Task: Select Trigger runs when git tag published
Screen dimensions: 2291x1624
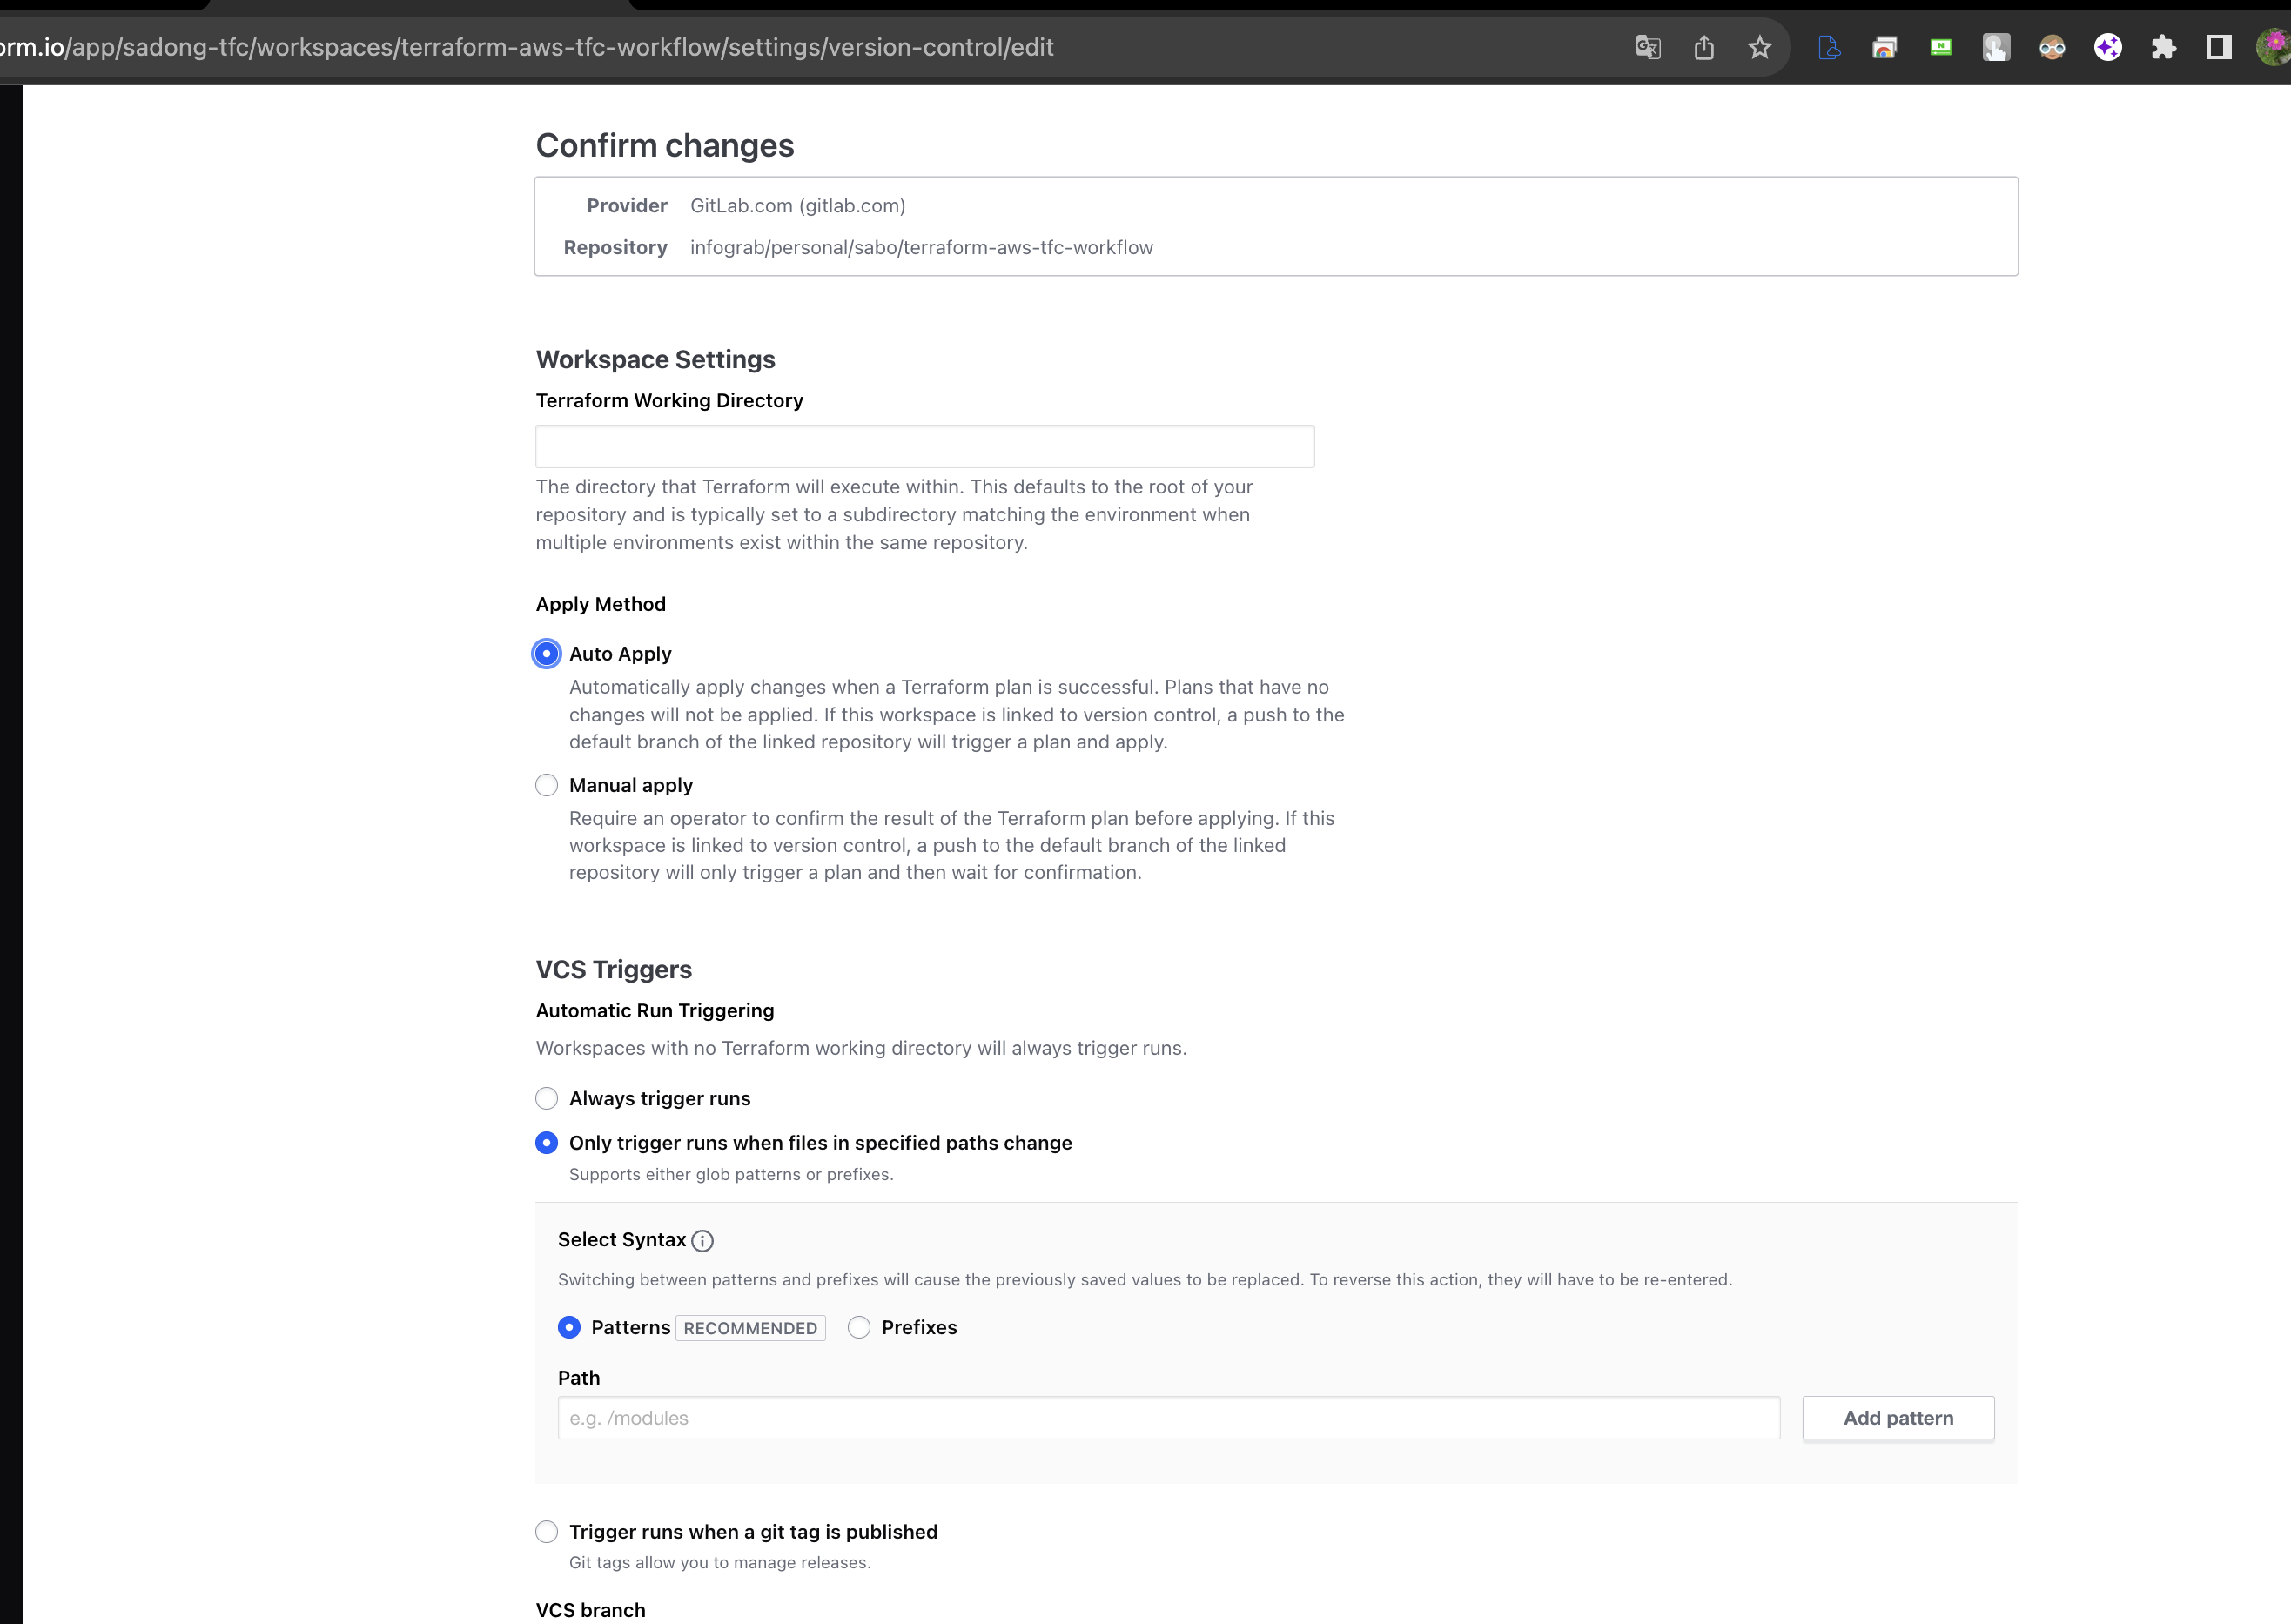Action: 546,1531
